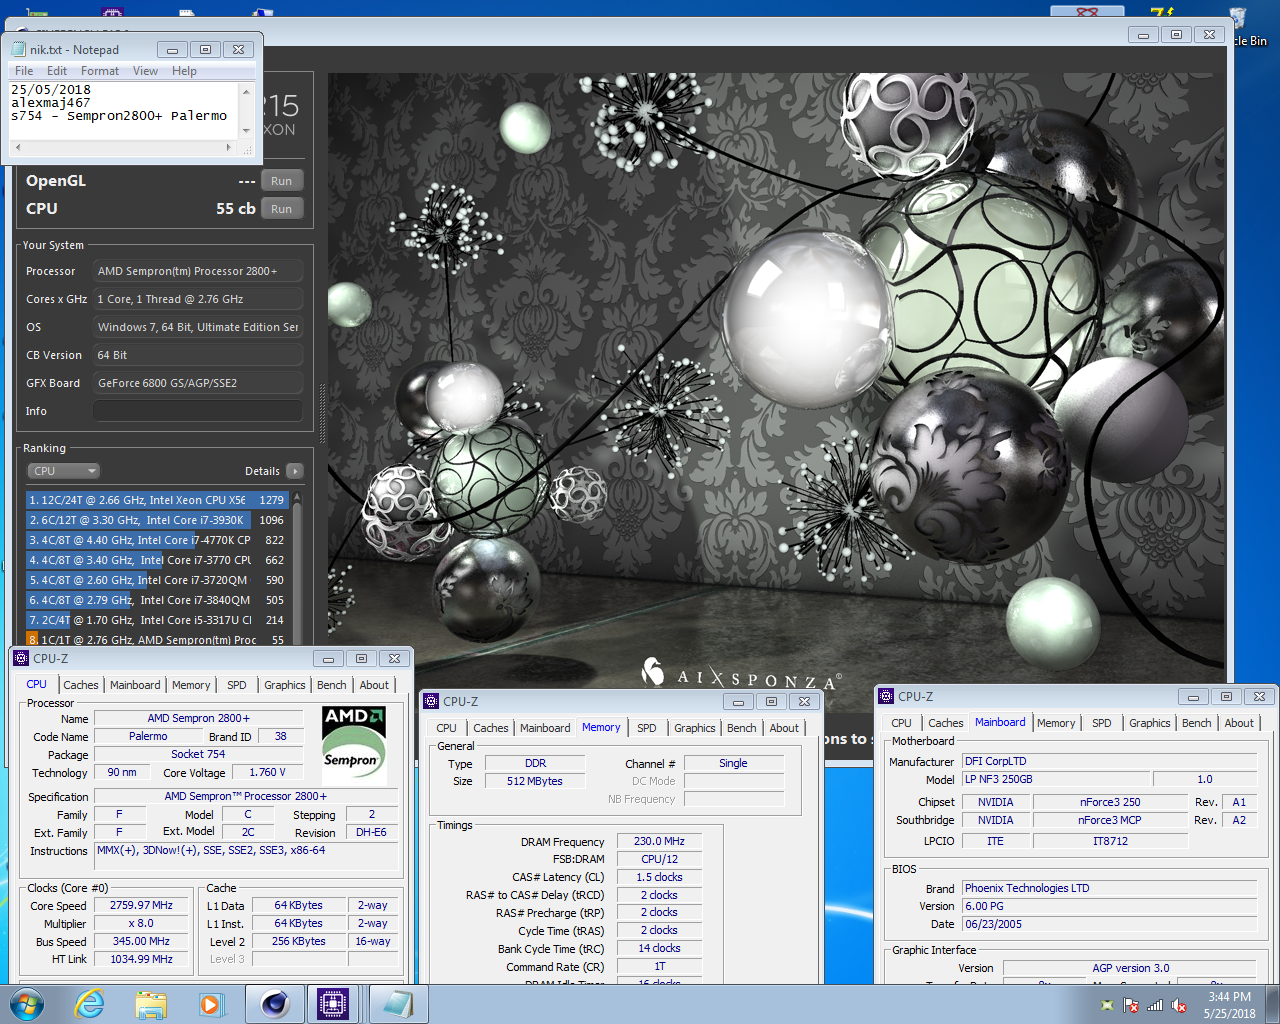Open Windows Explorer folder icon in taskbar
Screen dimensions: 1280x1024
[x=151, y=1004]
